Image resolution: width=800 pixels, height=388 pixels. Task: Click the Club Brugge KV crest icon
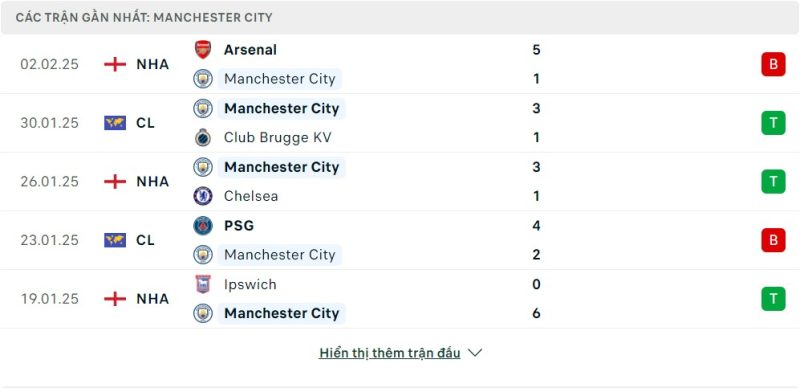pos(203,137)
